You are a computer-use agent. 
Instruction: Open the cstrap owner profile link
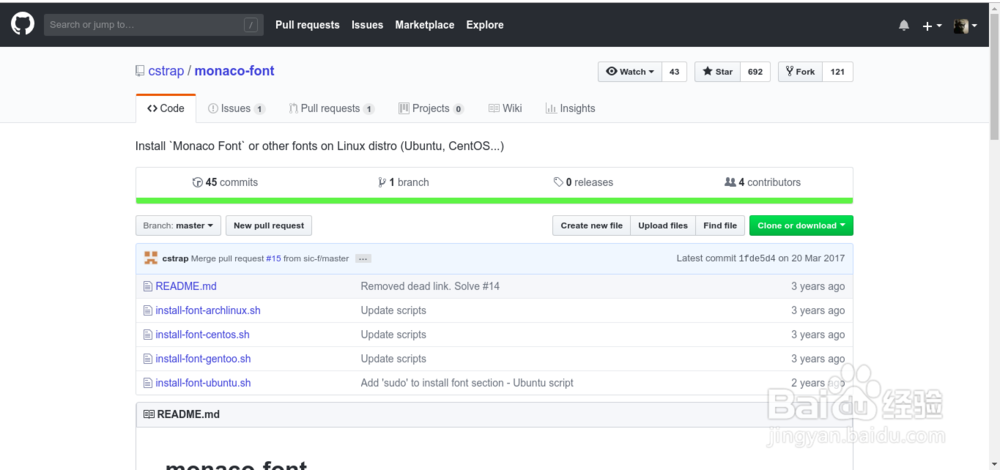(x=166, y=71)
